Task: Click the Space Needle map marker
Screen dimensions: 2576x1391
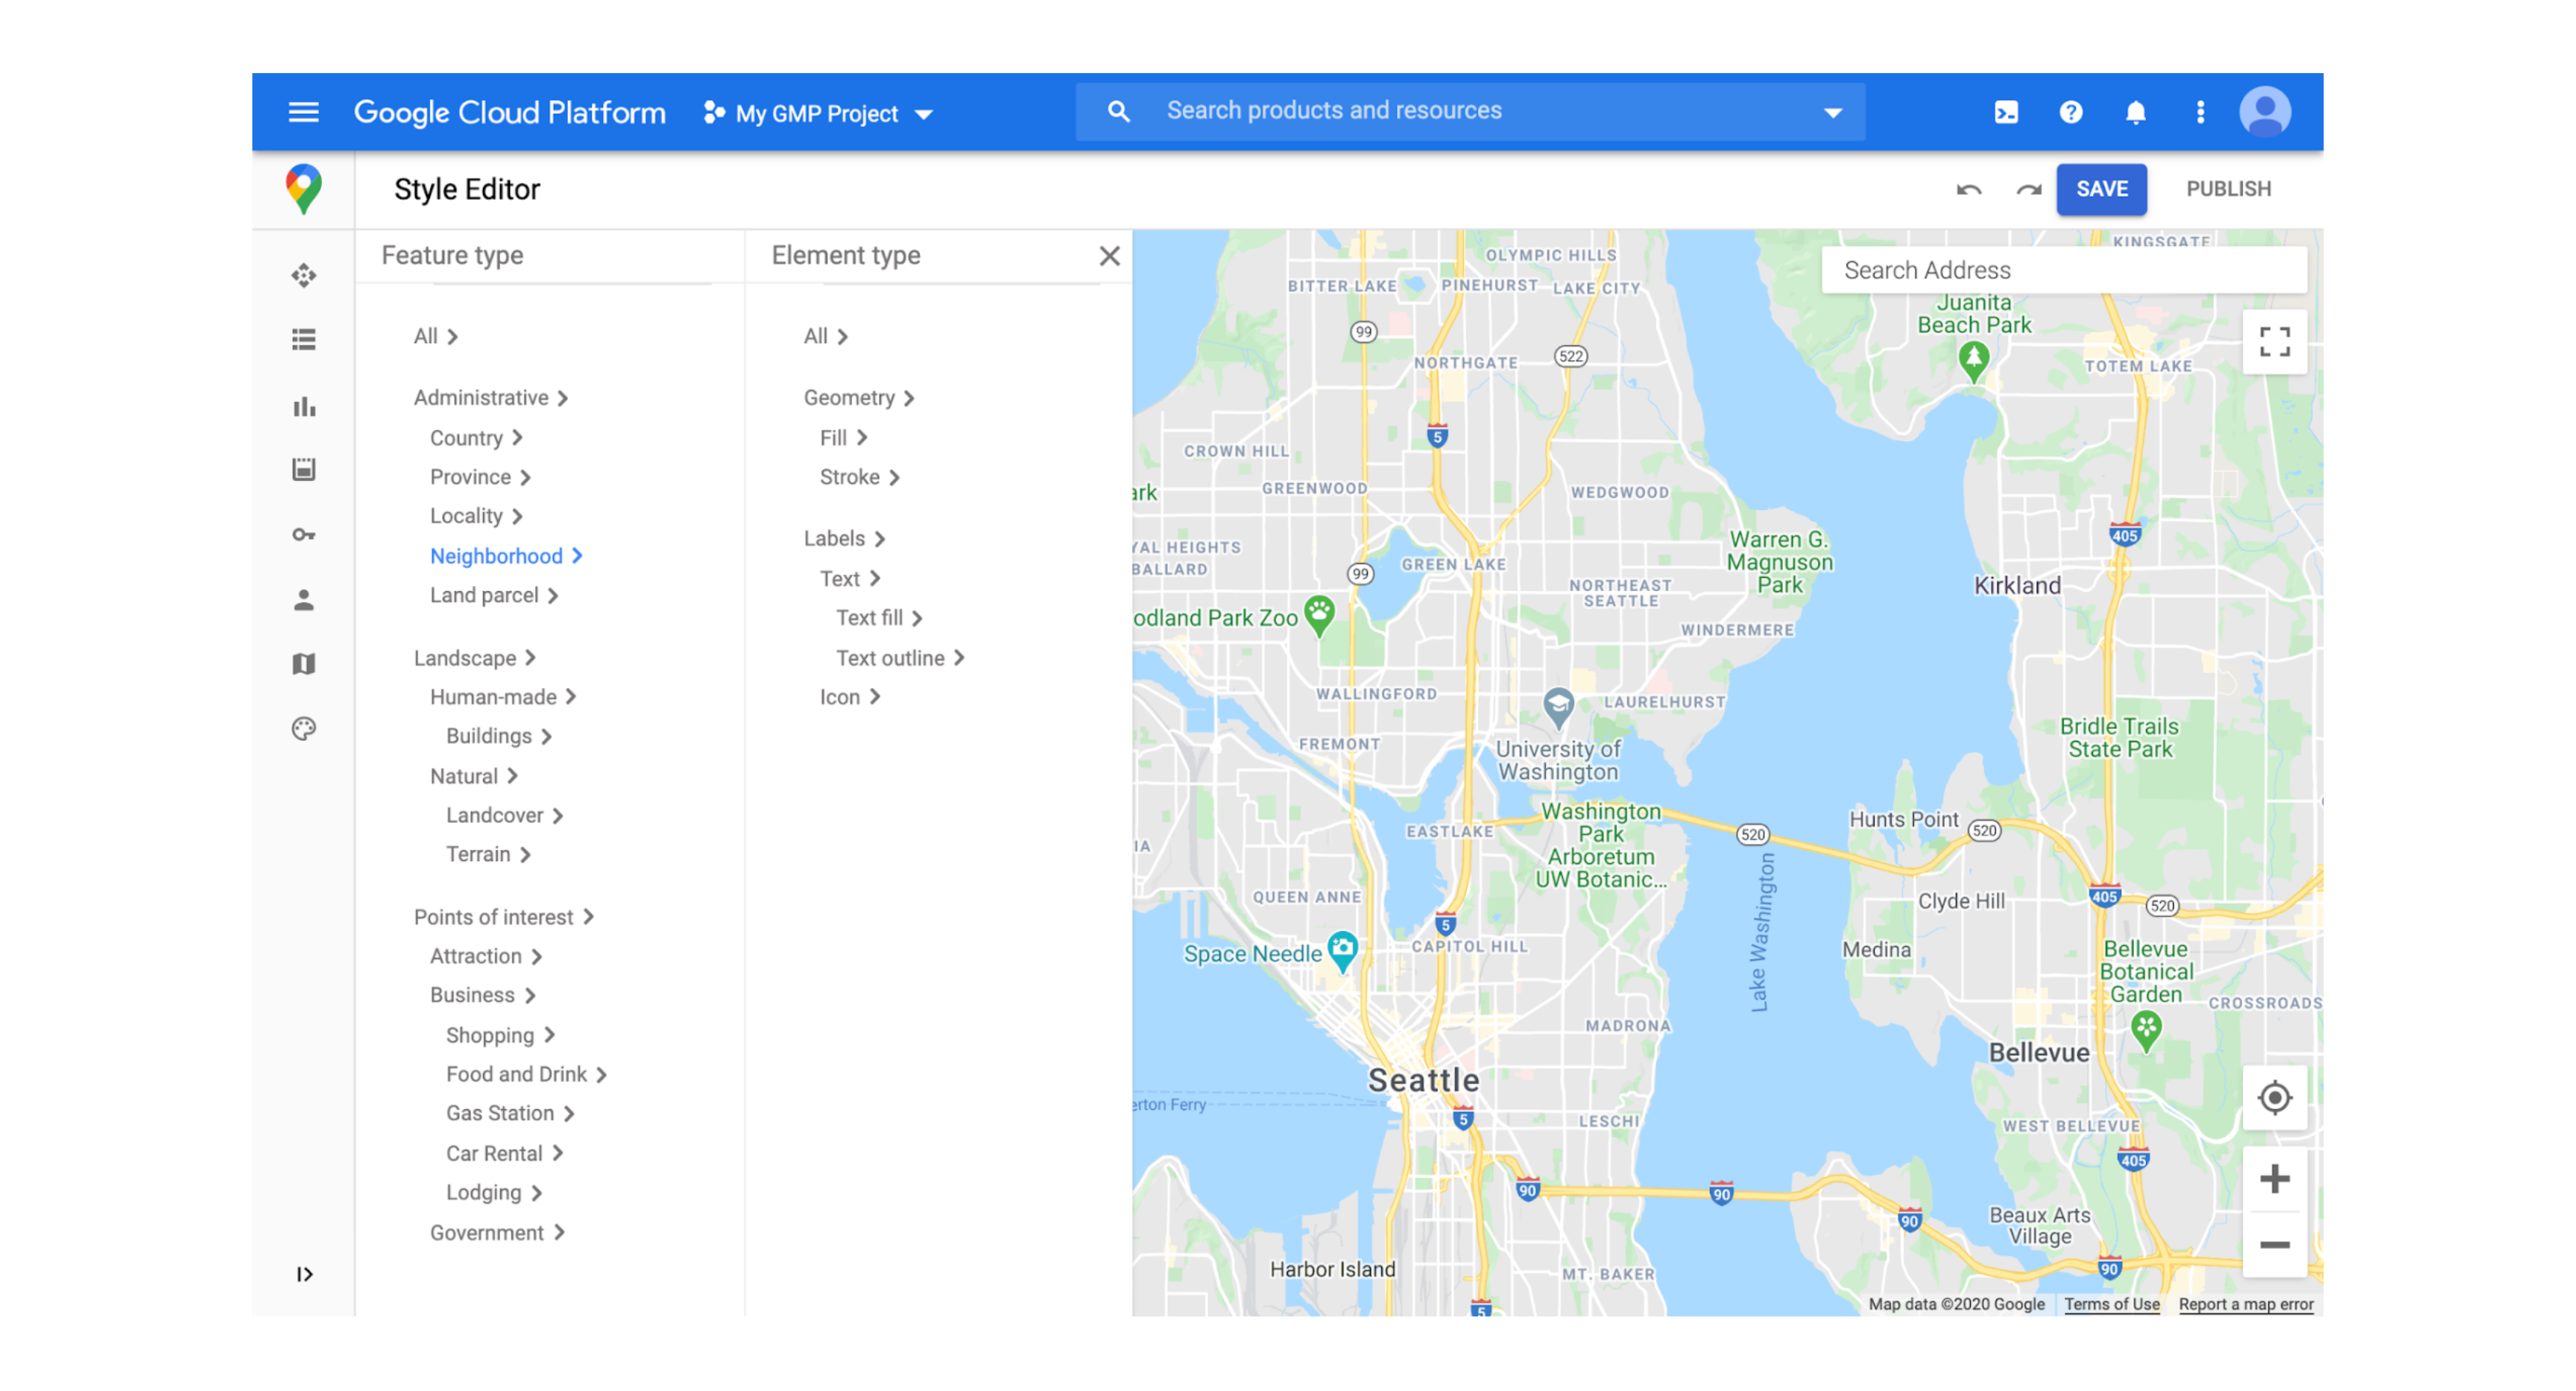Action: click(x=1342, y=950)
